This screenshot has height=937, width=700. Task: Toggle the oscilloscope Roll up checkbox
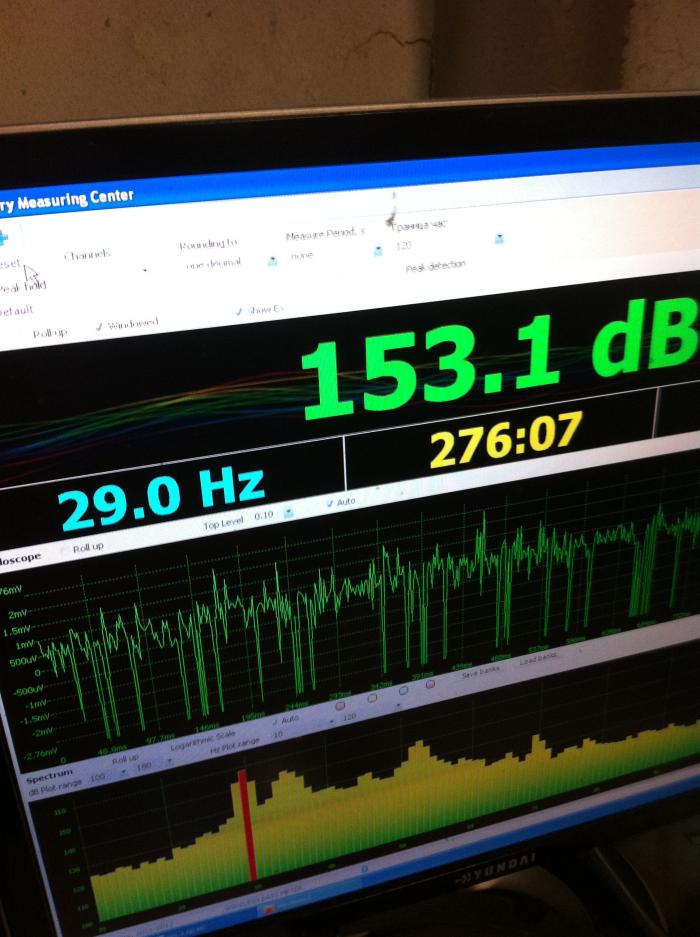point(65,550)
